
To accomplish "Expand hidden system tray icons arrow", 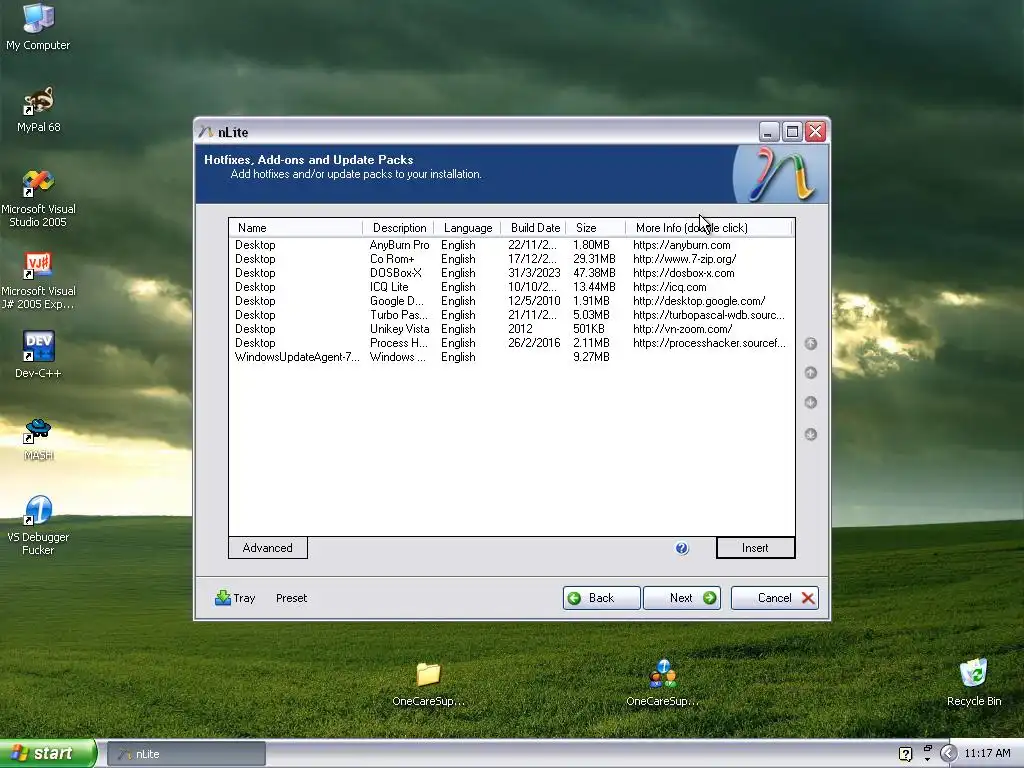I will click(948, 754).
